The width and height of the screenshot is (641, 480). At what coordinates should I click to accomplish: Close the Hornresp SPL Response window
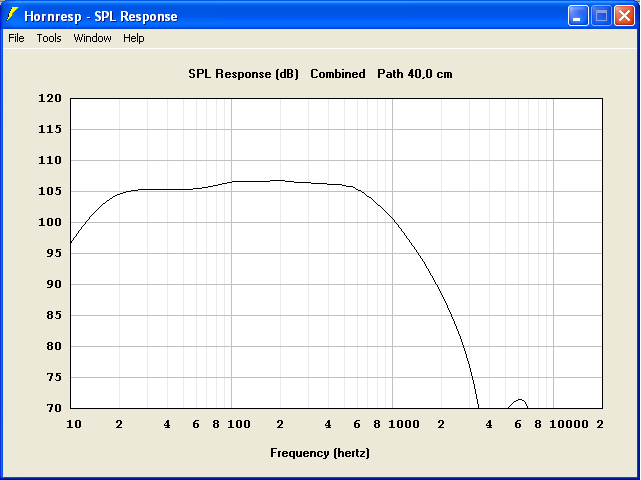point(625,16)
